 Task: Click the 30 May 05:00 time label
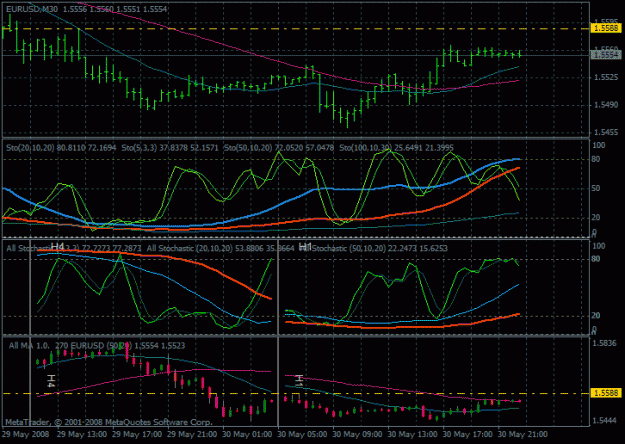click(303, 434)
